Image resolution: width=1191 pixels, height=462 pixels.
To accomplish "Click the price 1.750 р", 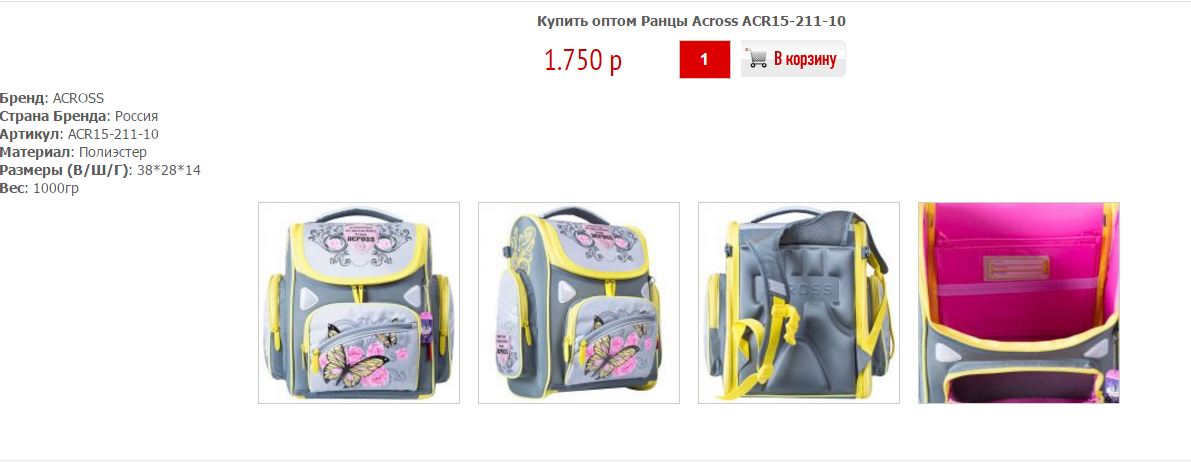I will click(583, 60).
